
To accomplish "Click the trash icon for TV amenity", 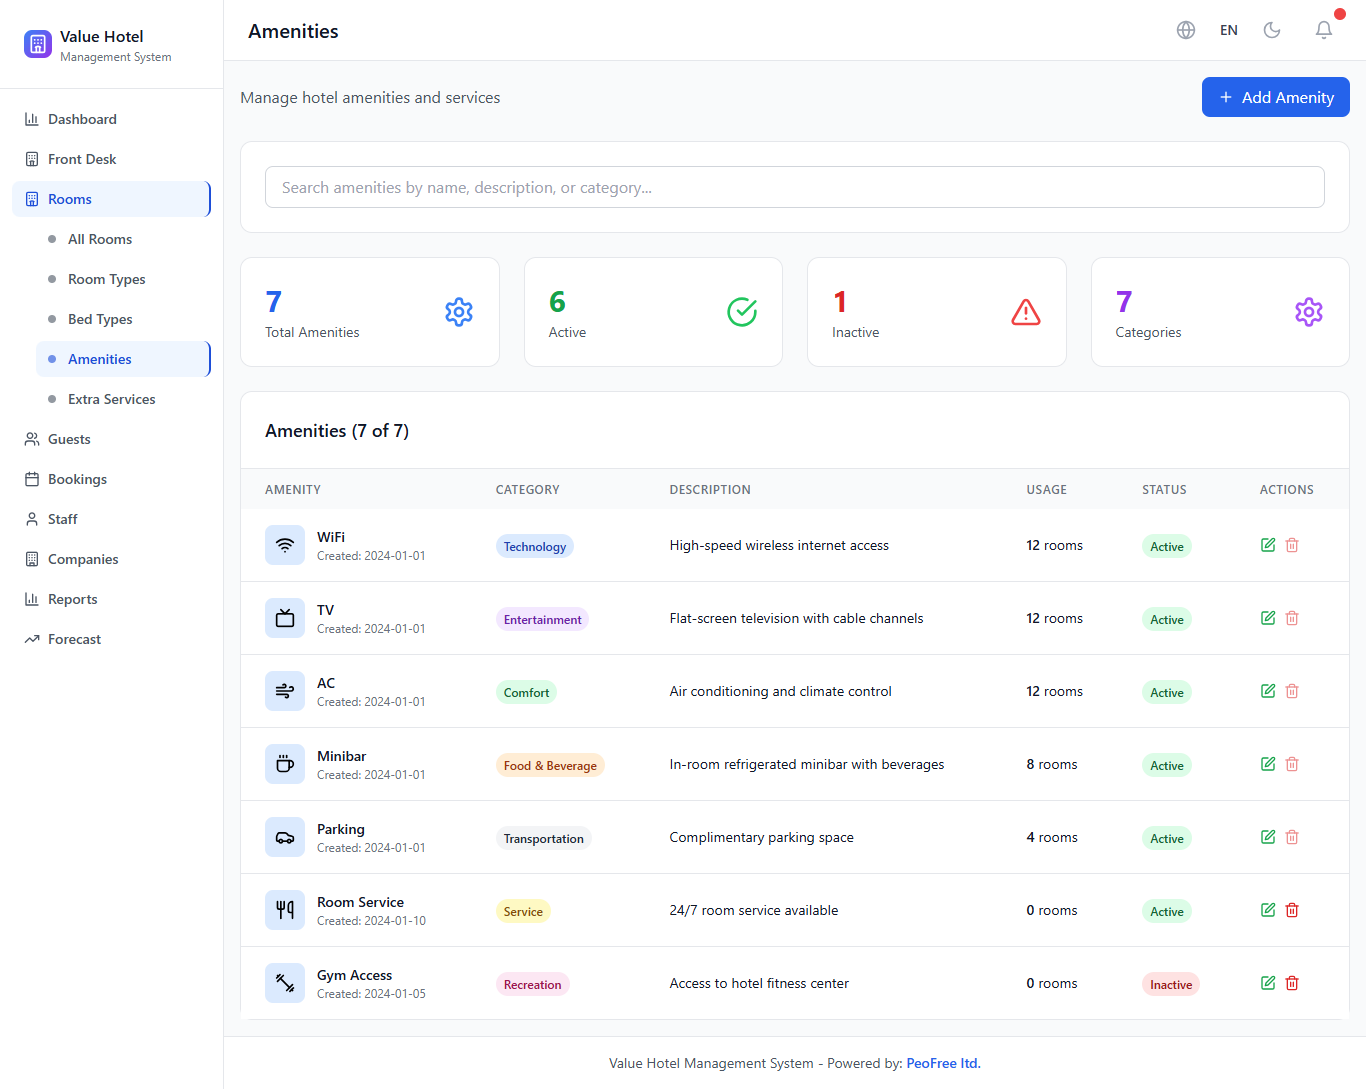I will click(x=1292, y=618).
